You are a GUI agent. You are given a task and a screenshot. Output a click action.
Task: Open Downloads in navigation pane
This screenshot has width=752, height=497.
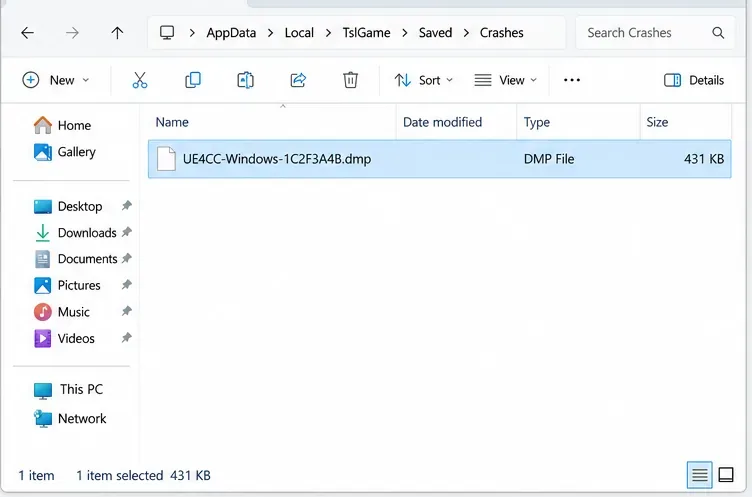pyautogui.click(x=75, y=233)
